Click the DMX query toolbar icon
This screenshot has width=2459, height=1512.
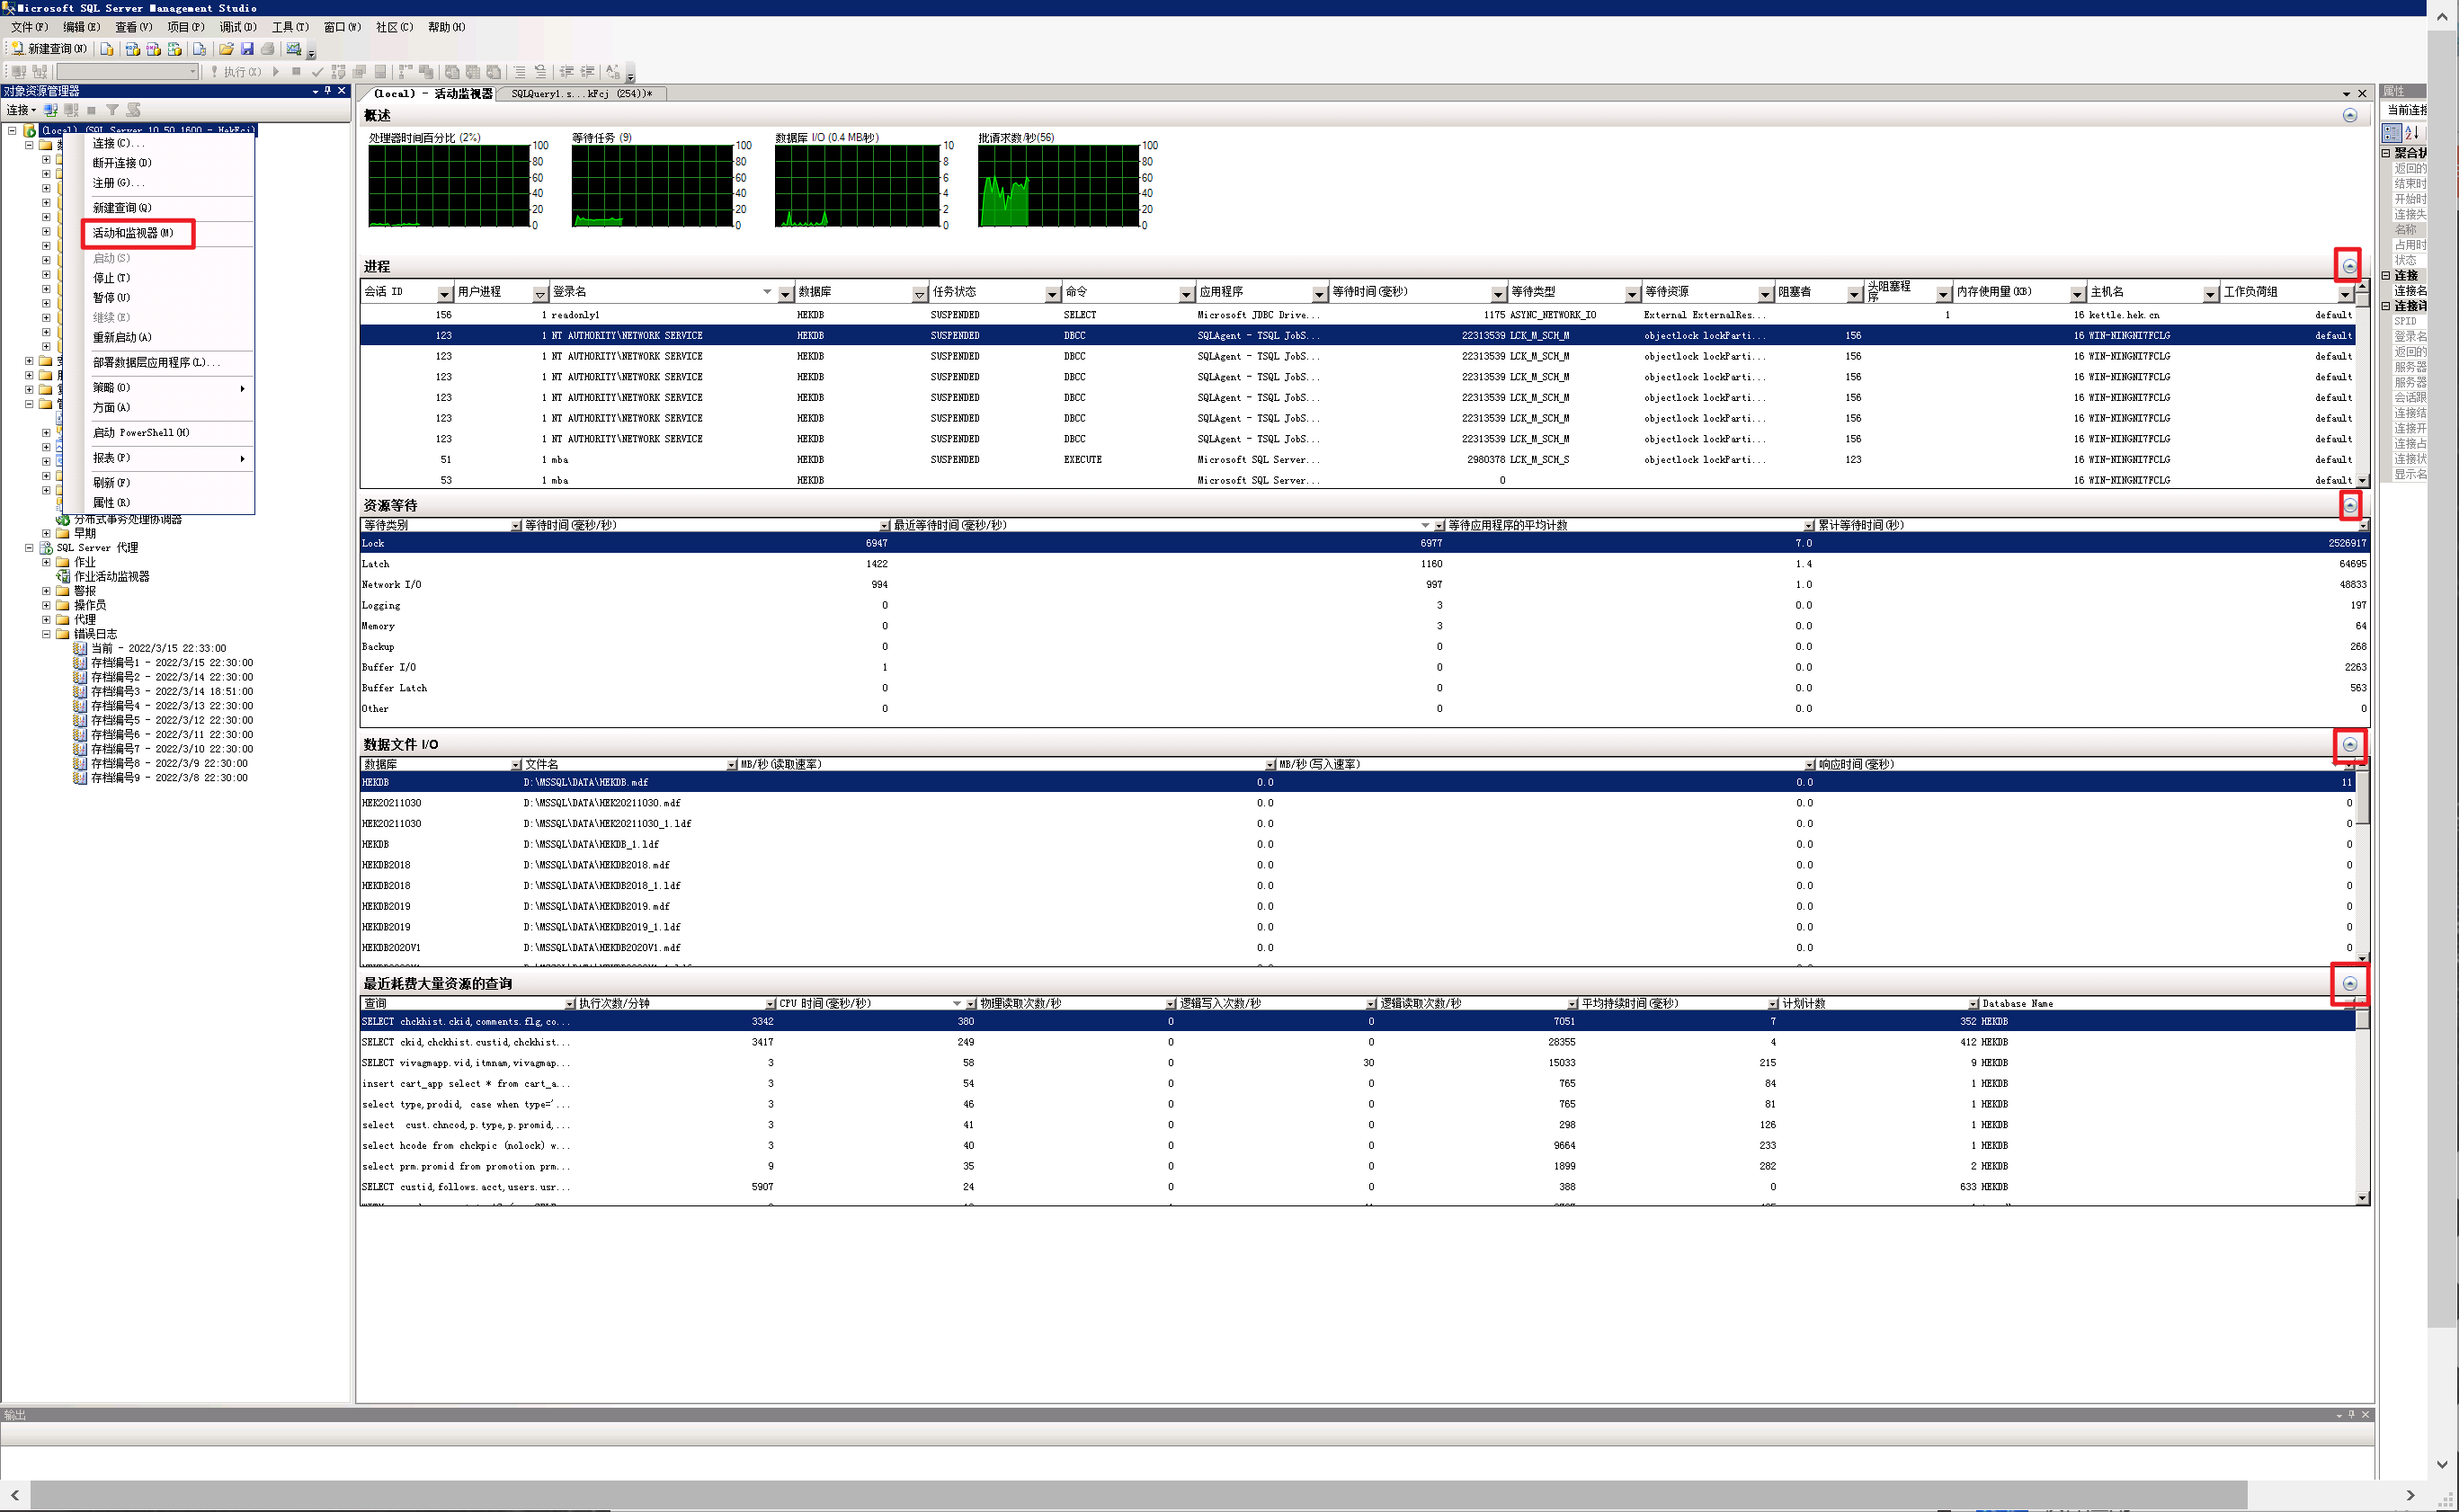click(x=153, y=49)
